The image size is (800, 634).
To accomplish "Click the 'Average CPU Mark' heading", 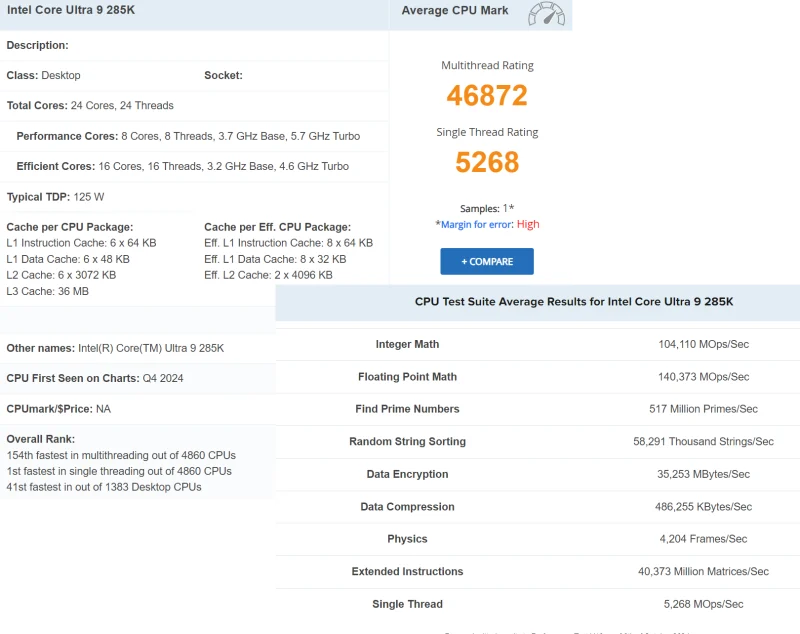I will 455,11.
